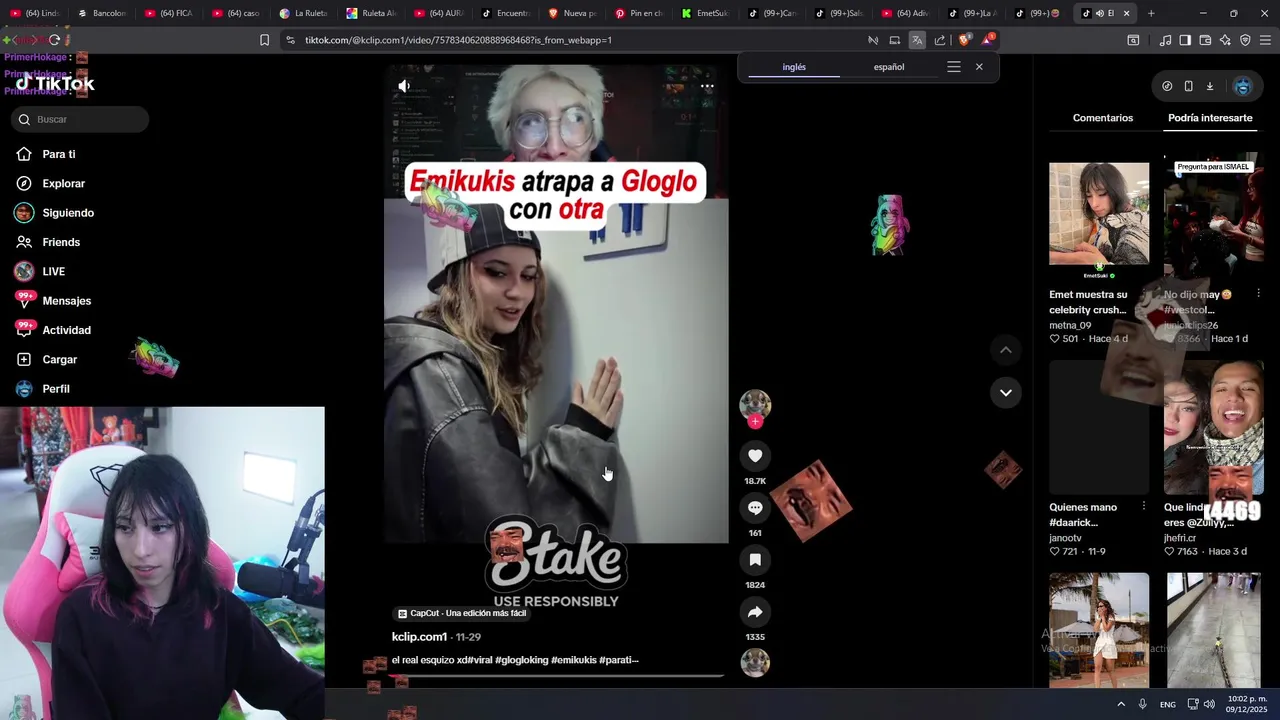Click username janootv

(x=1065, y=538)
